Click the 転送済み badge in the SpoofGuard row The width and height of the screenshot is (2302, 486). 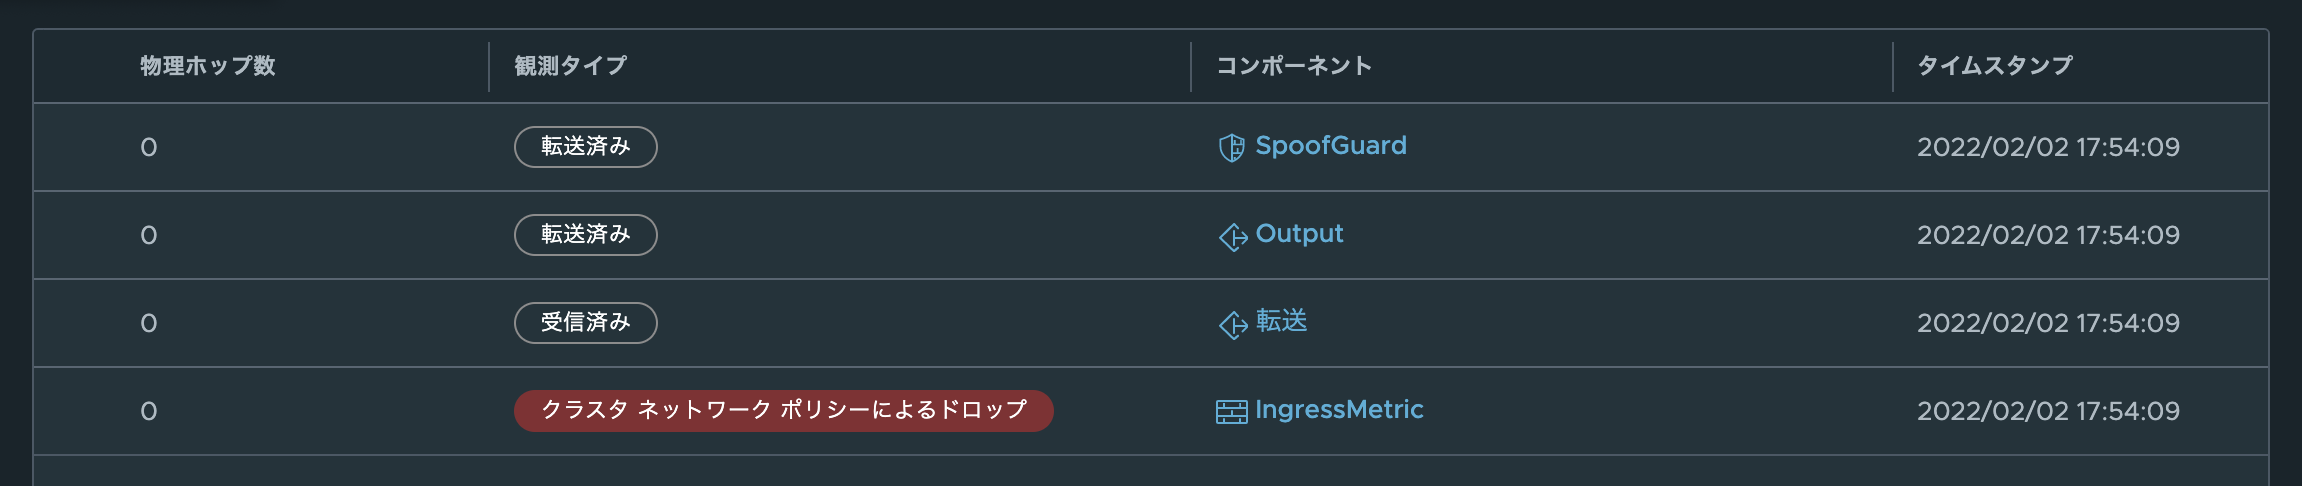point(585,147)
